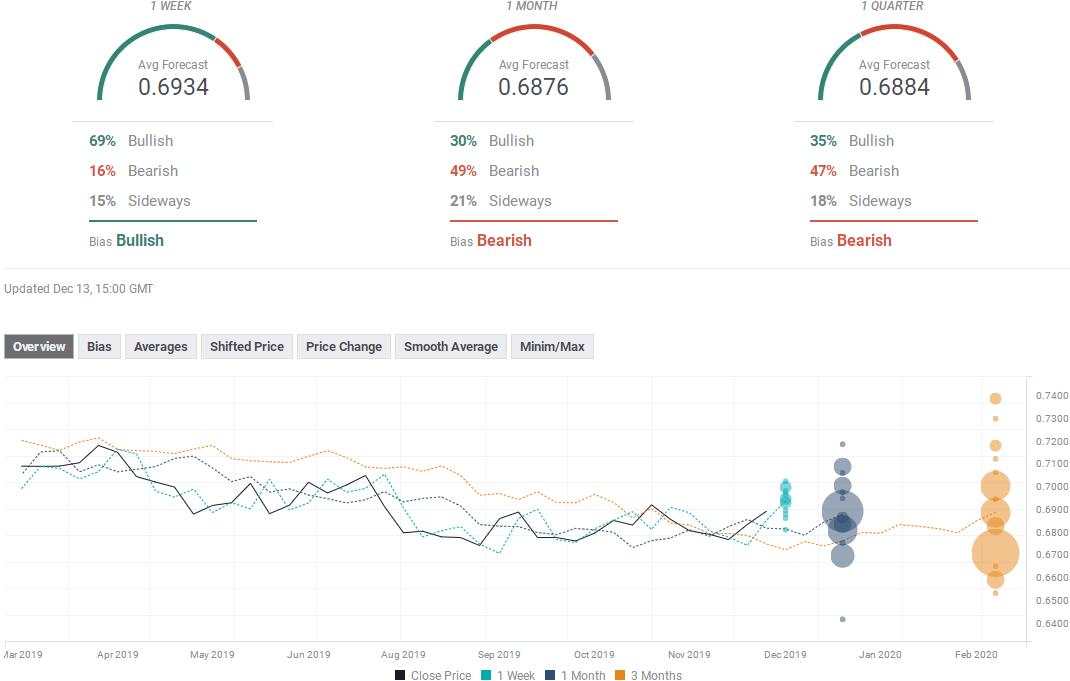The width and height of the screenshot is (1070, 681).
Task: Click the 0.7000 price axis label
Action: pyautogui.click(x=1052, y=487)
